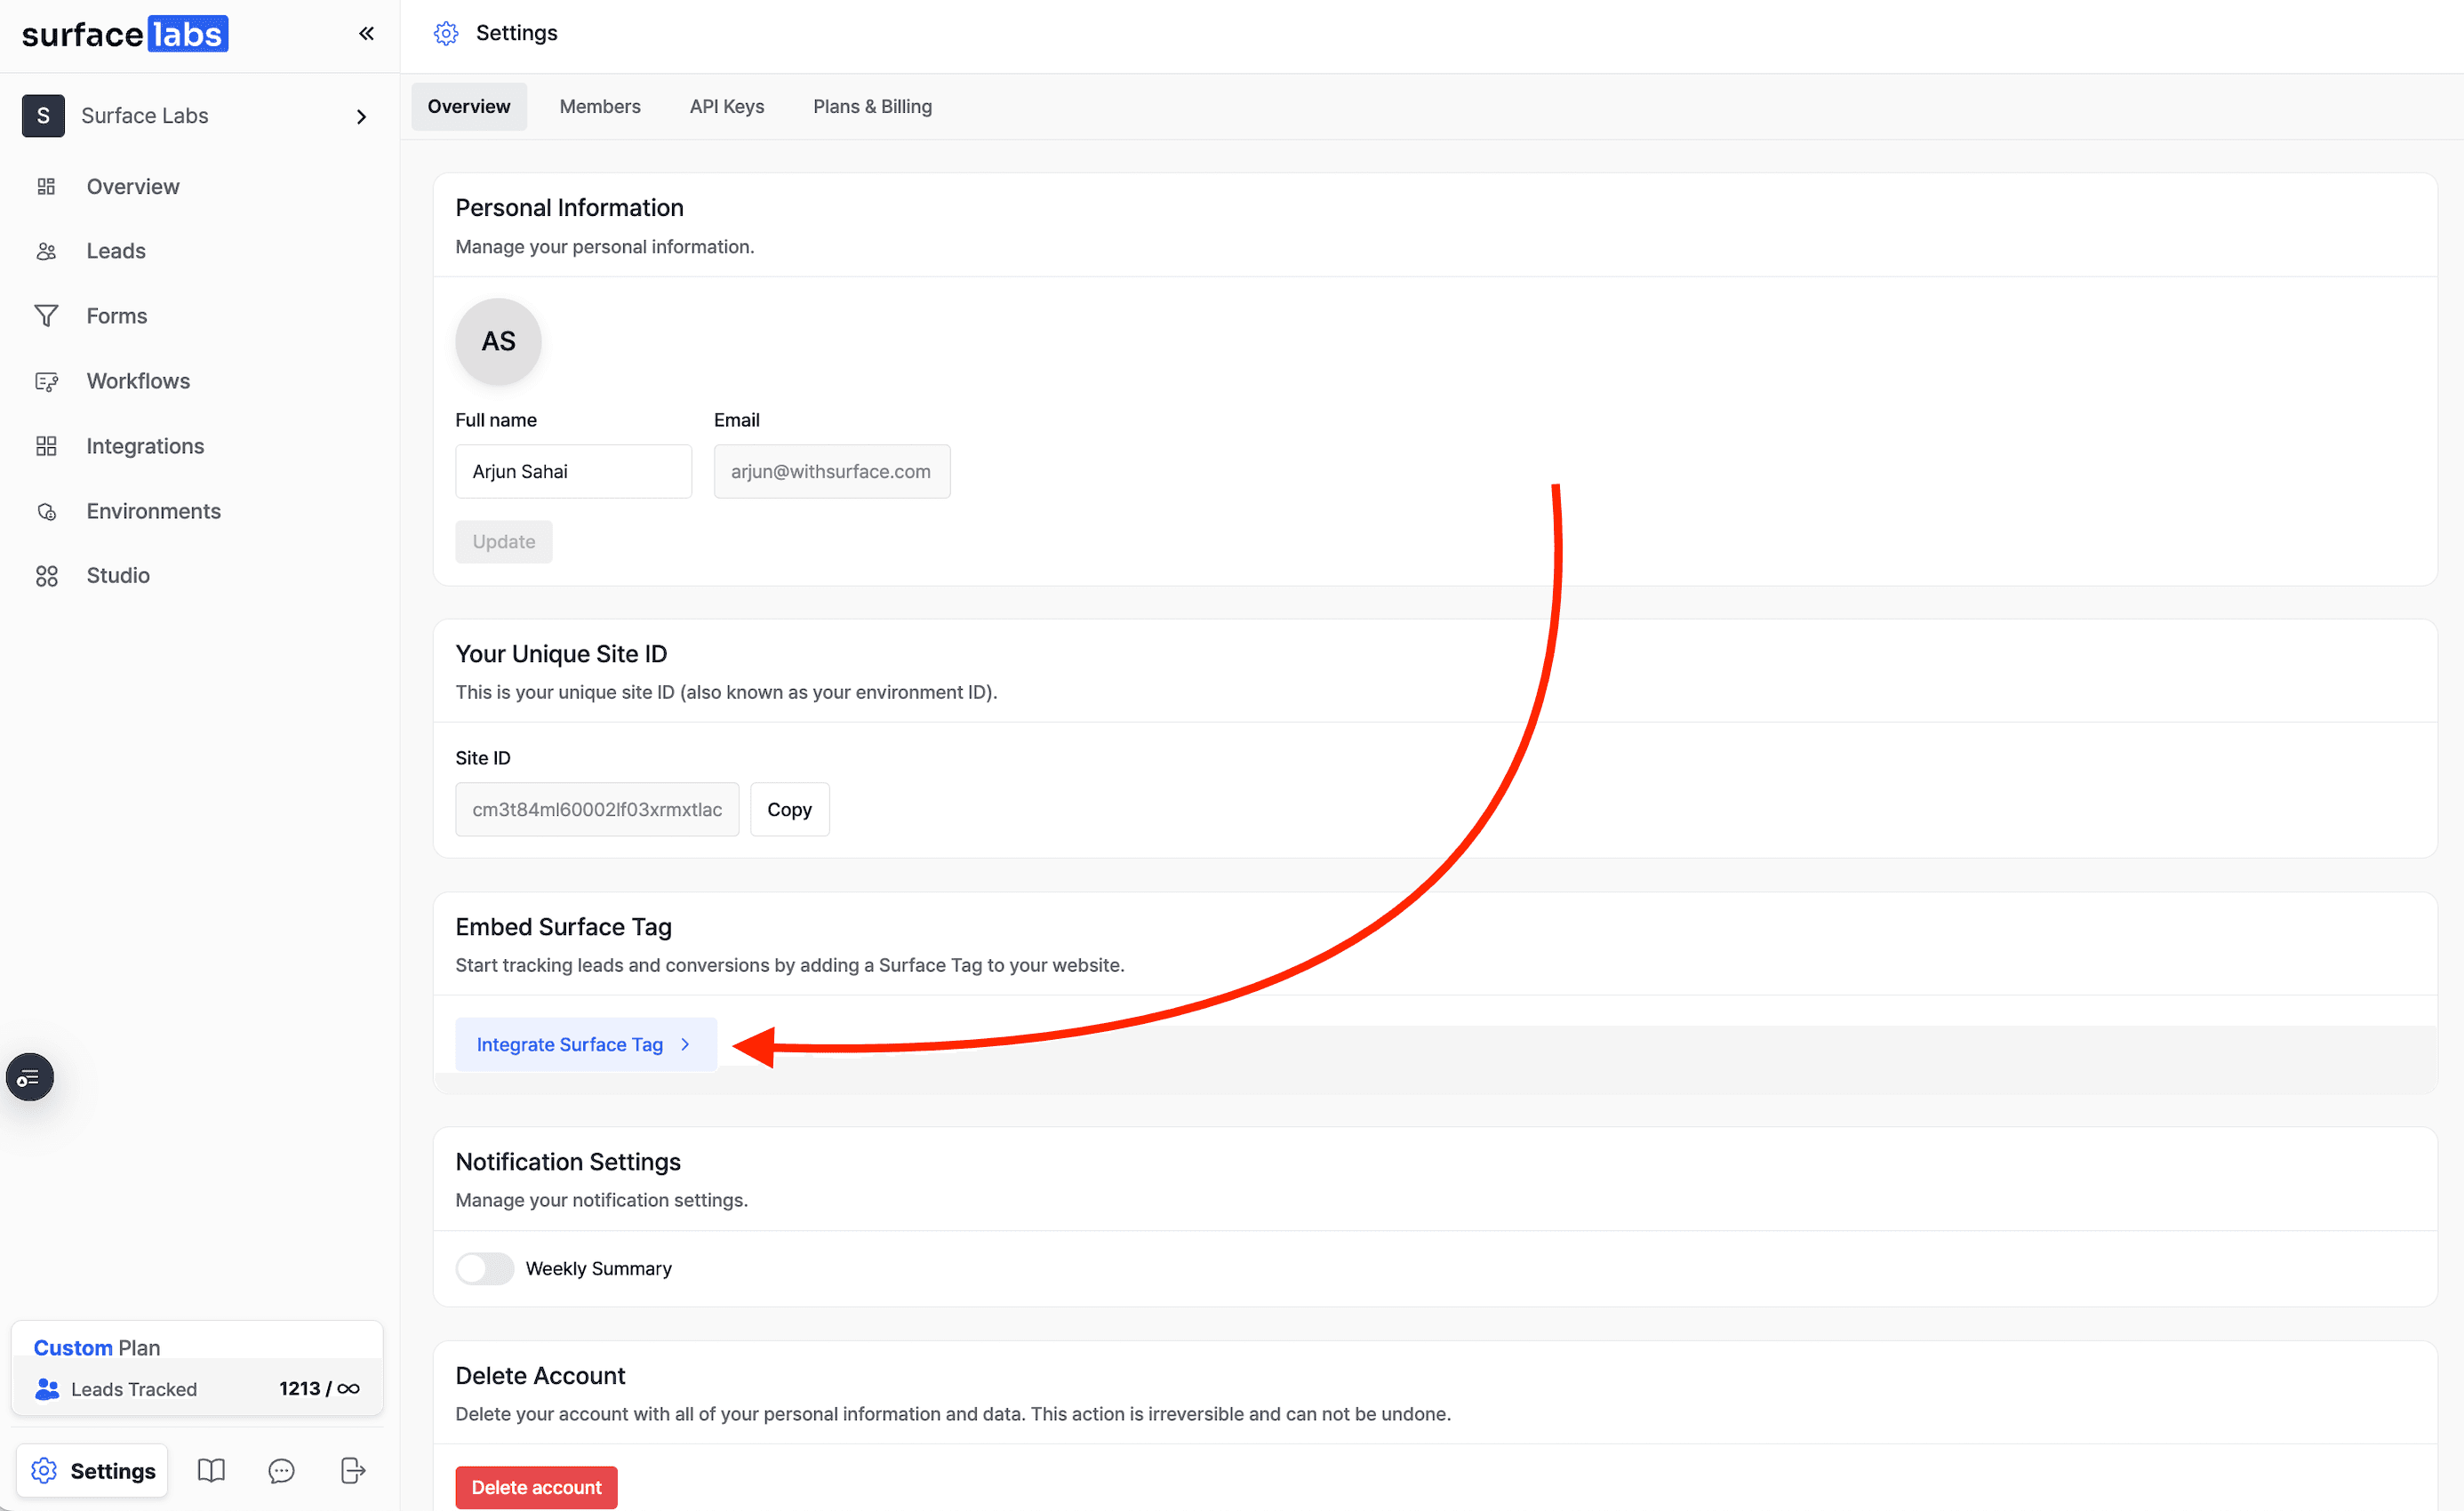Open the chat support bubble icon
The image size is (2464, 1511).
[282, 1470]
